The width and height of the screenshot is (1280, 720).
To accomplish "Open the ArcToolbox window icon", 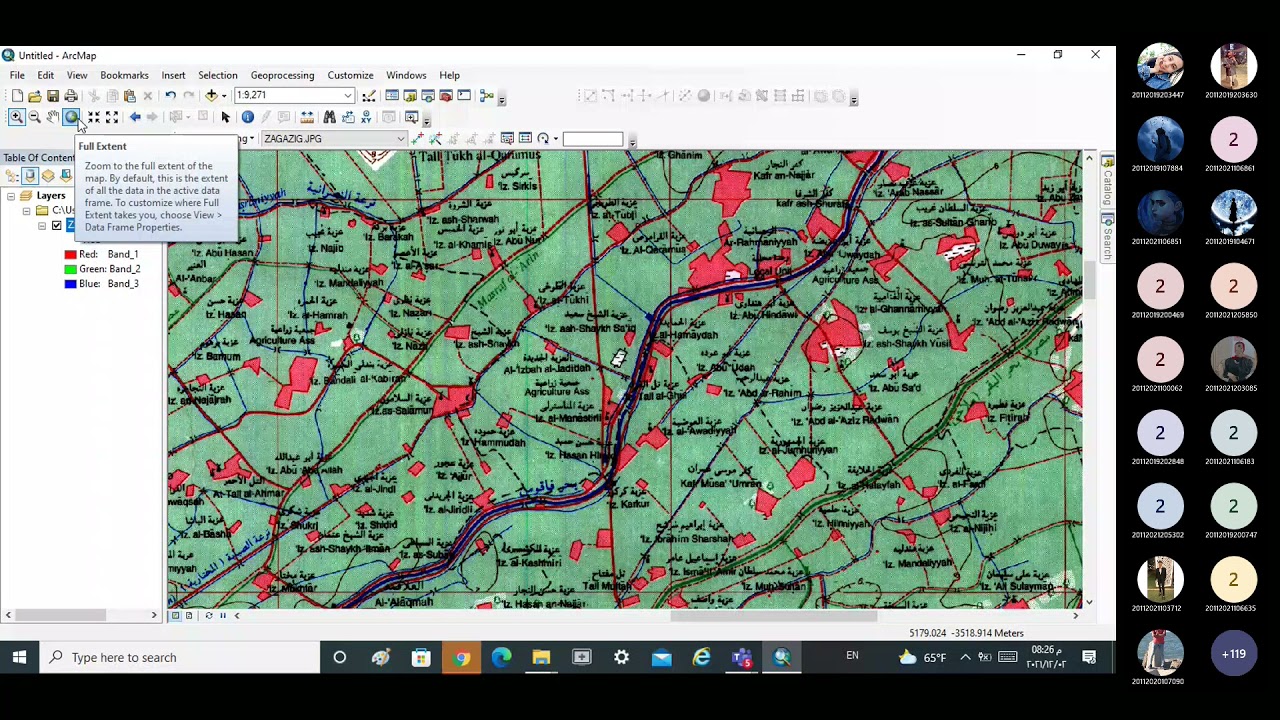I will (446, 96).
